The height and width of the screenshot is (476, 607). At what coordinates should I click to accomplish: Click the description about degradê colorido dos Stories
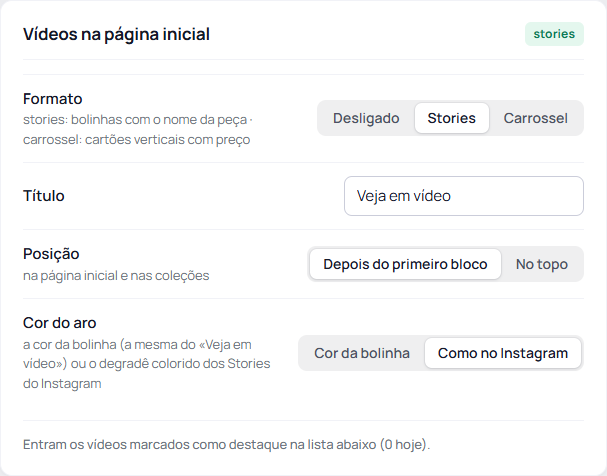click(147, 364)
